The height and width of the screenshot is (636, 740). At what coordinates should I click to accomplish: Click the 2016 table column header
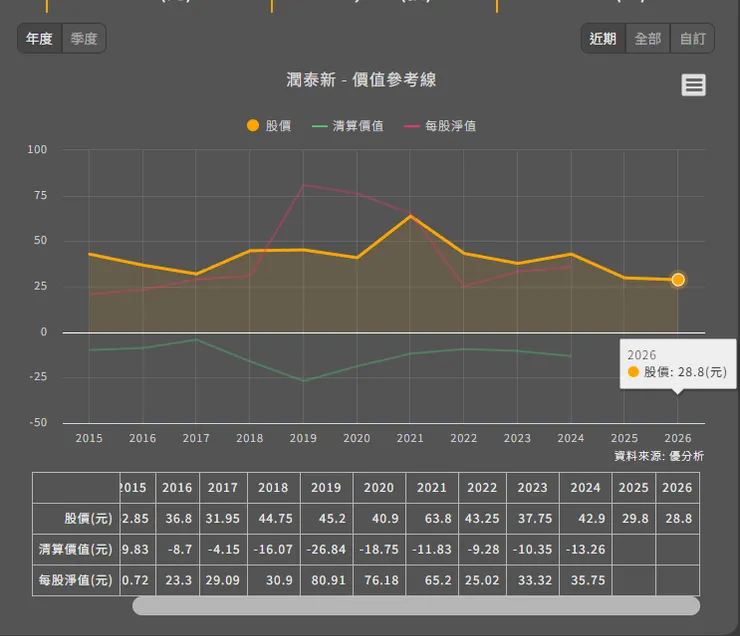click(177, 487)
